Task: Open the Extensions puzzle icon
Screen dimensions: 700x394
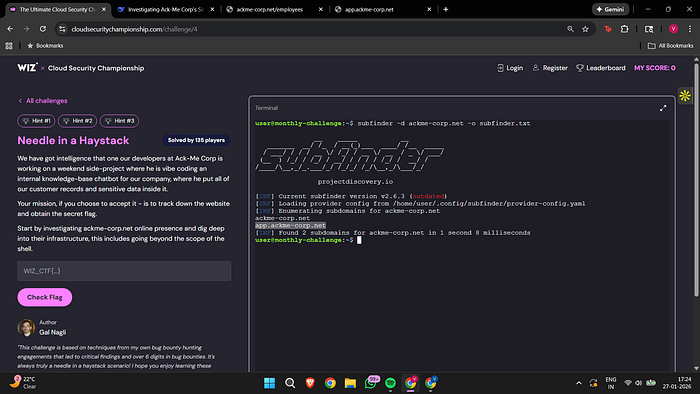Action: [x=625, y=29]
